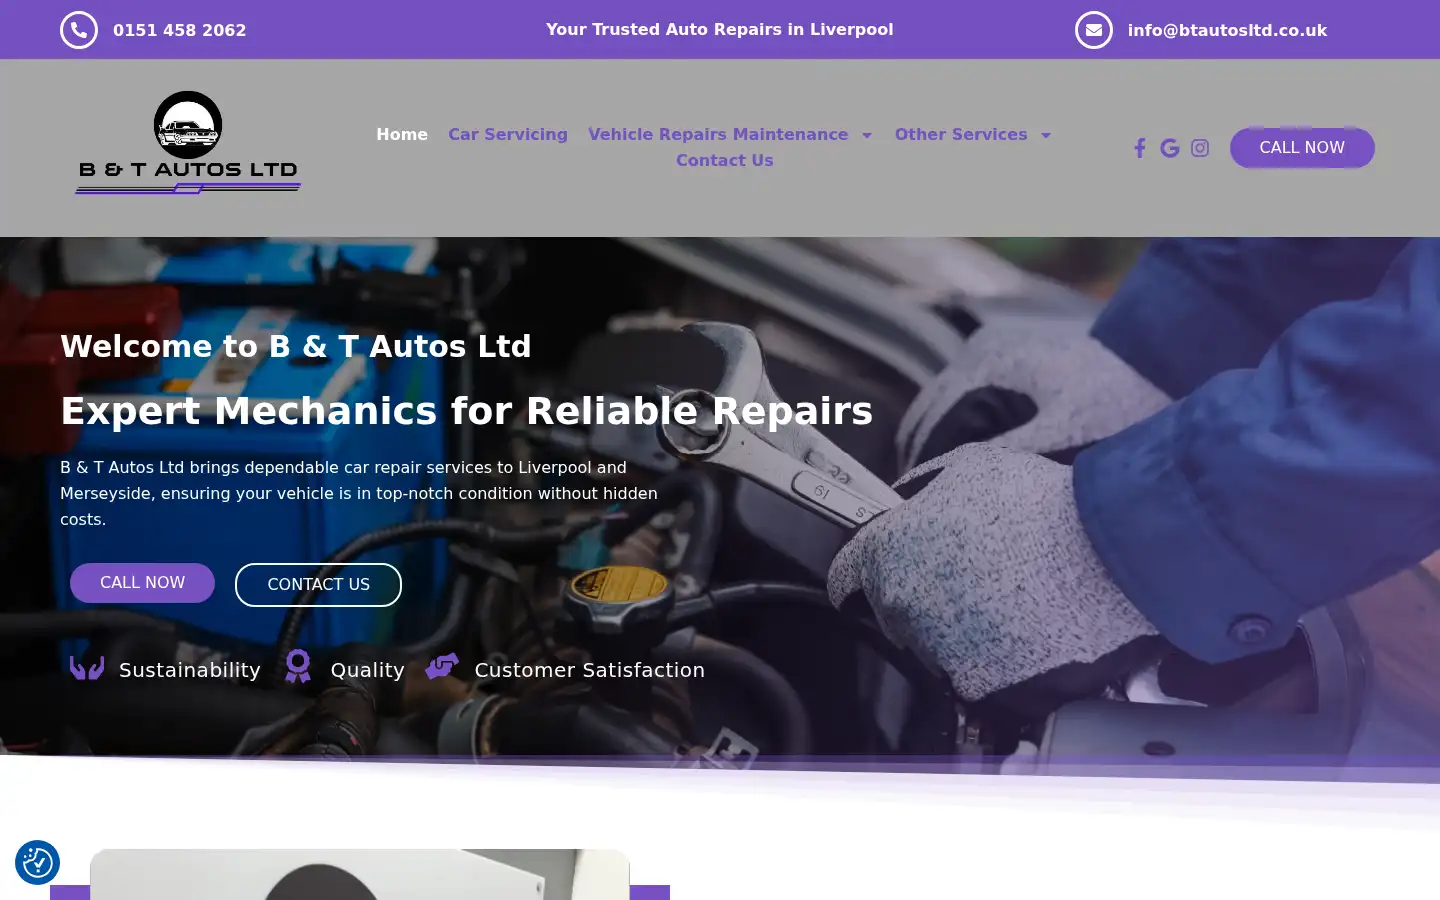Go to the Home menu item

[402, 134]
